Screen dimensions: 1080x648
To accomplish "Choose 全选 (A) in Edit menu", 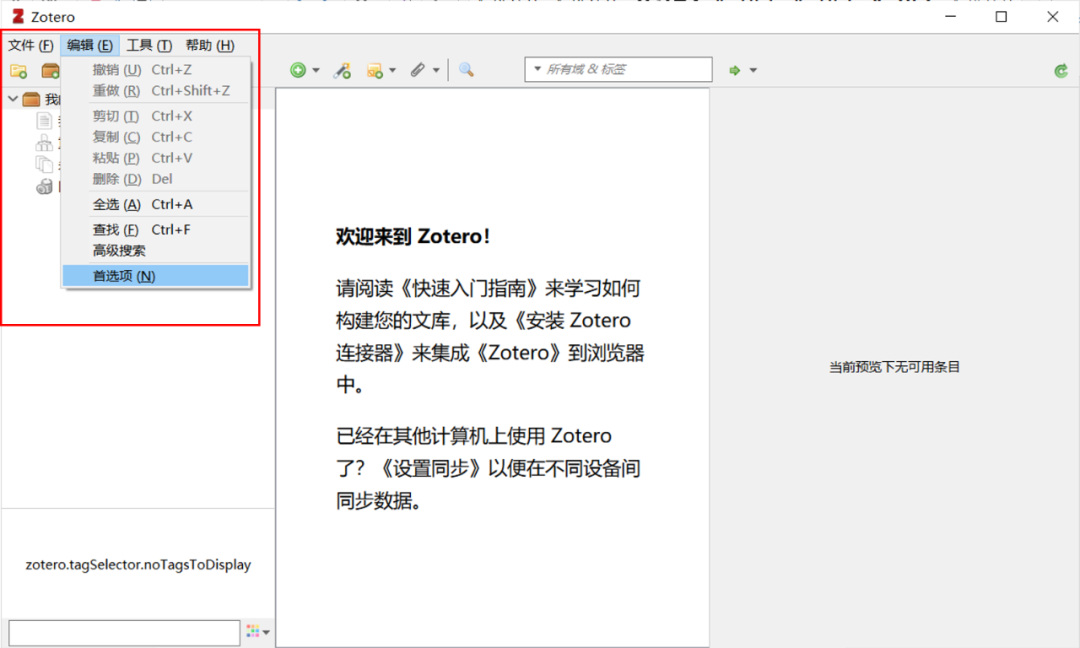I will [x=156, y=205].
